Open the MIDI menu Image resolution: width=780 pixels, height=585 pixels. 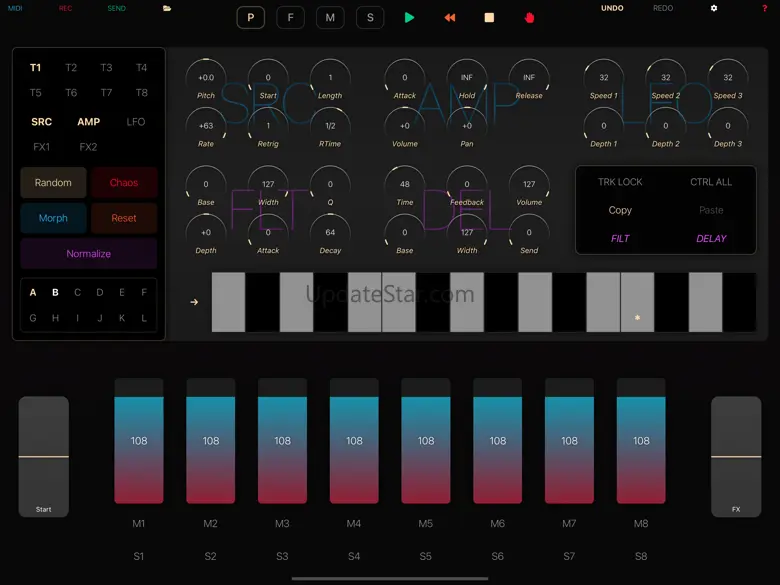(x=15, y=8)
